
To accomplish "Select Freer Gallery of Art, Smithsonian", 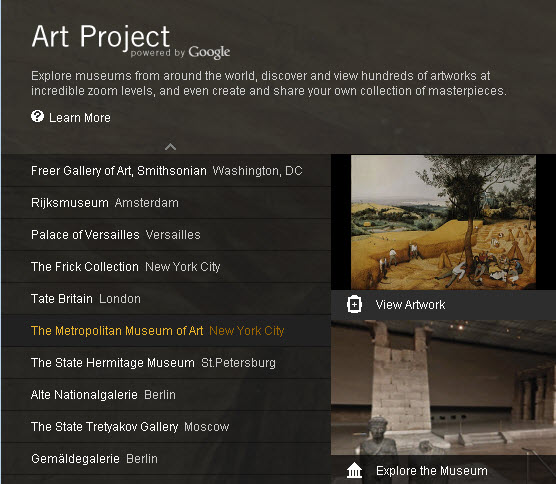I will tap(166, 171).
